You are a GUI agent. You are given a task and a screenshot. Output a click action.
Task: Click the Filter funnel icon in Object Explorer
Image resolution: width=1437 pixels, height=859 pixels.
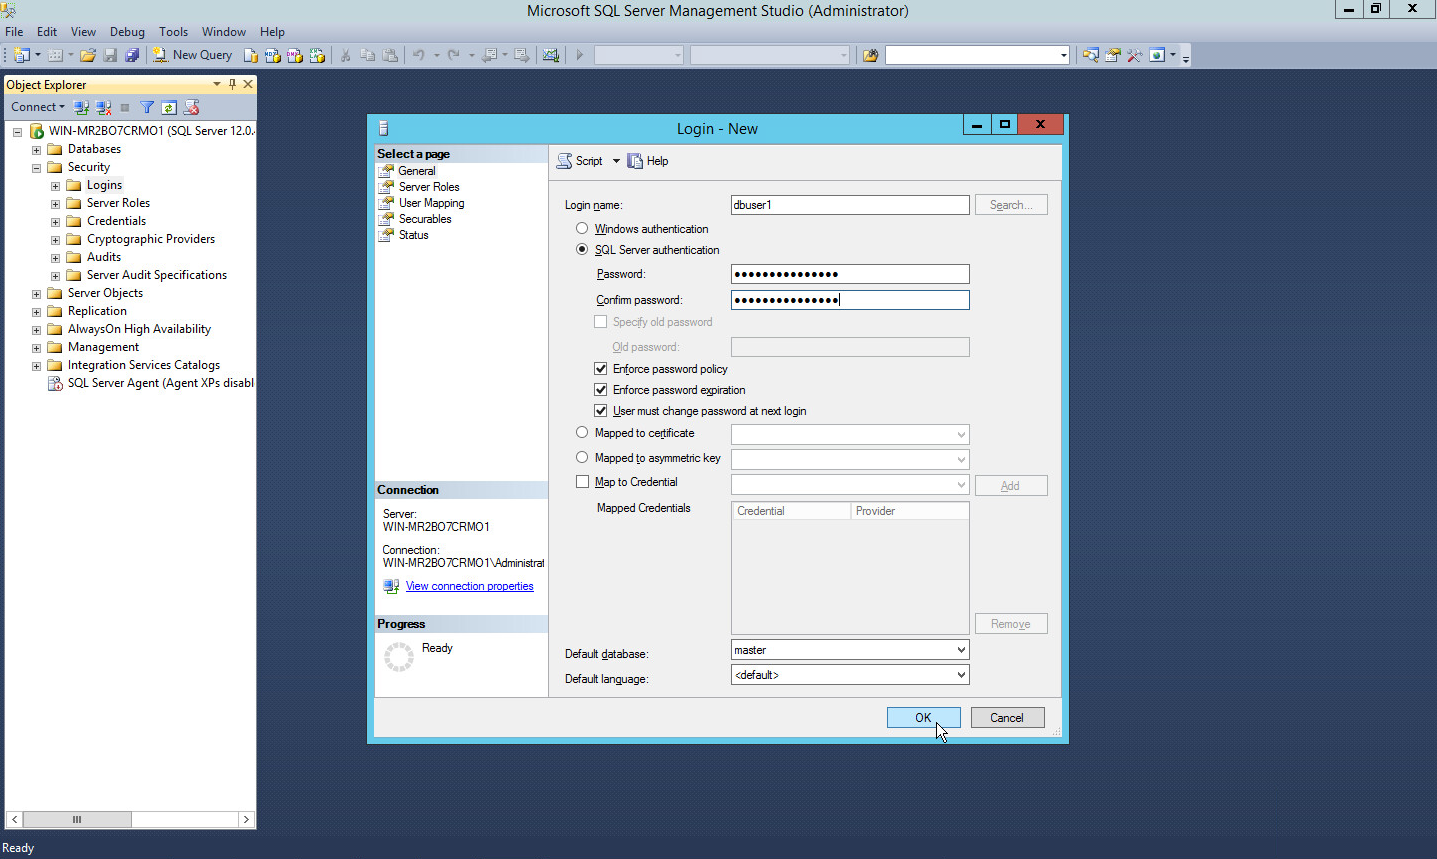pyautogui.click(x=147, y=107)
